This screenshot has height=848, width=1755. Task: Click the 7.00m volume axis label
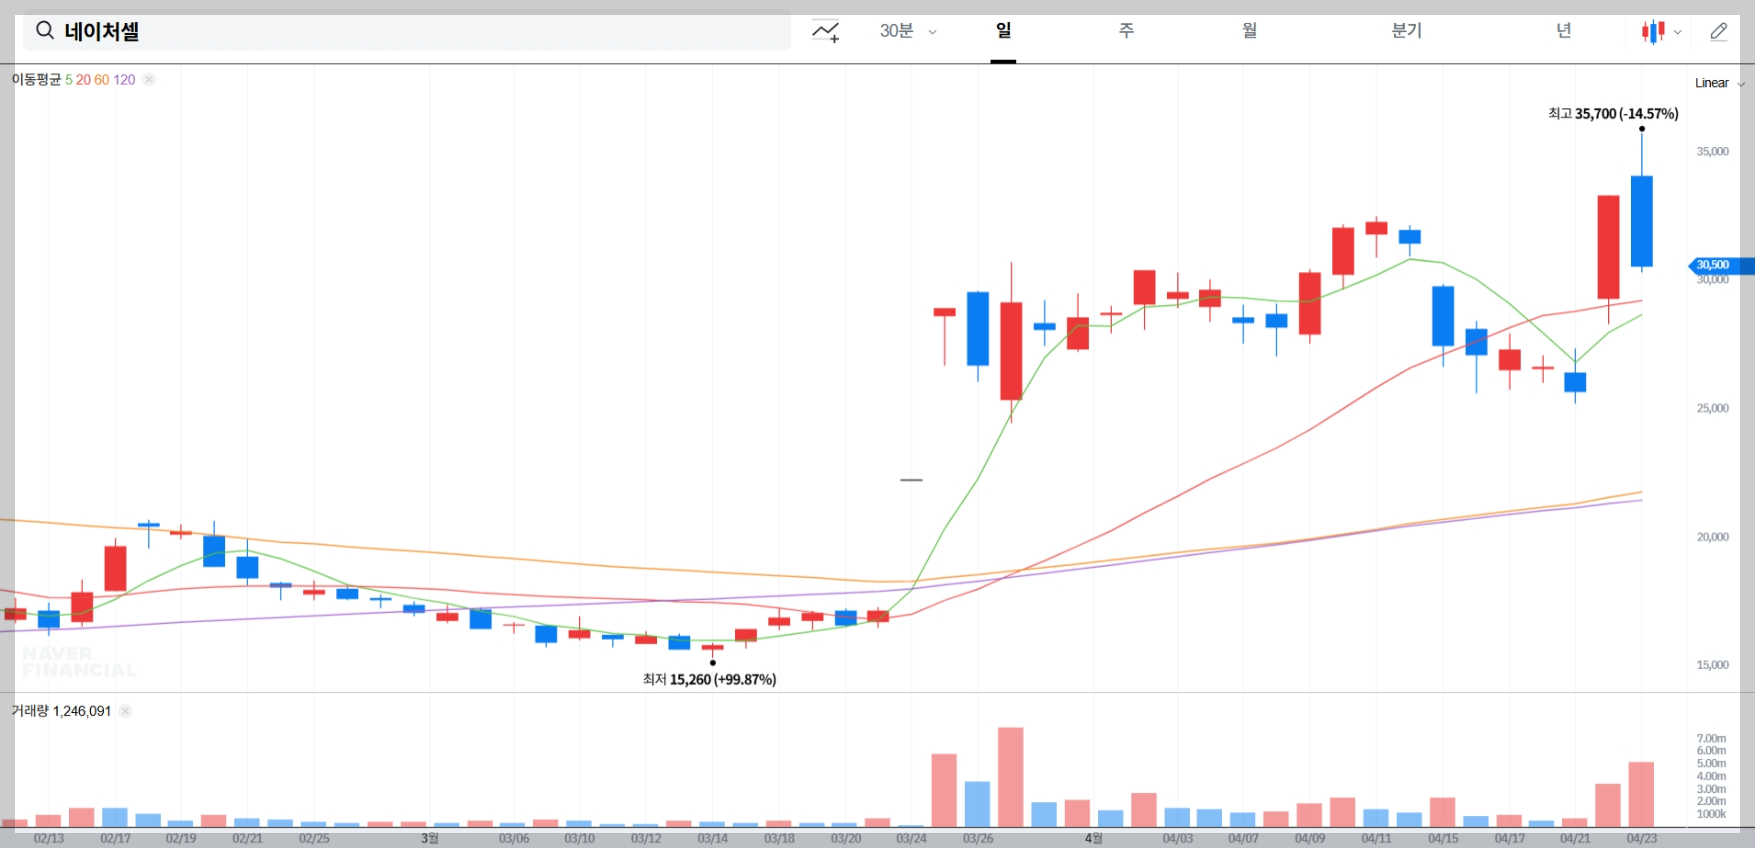click(x=1711, y=738)
